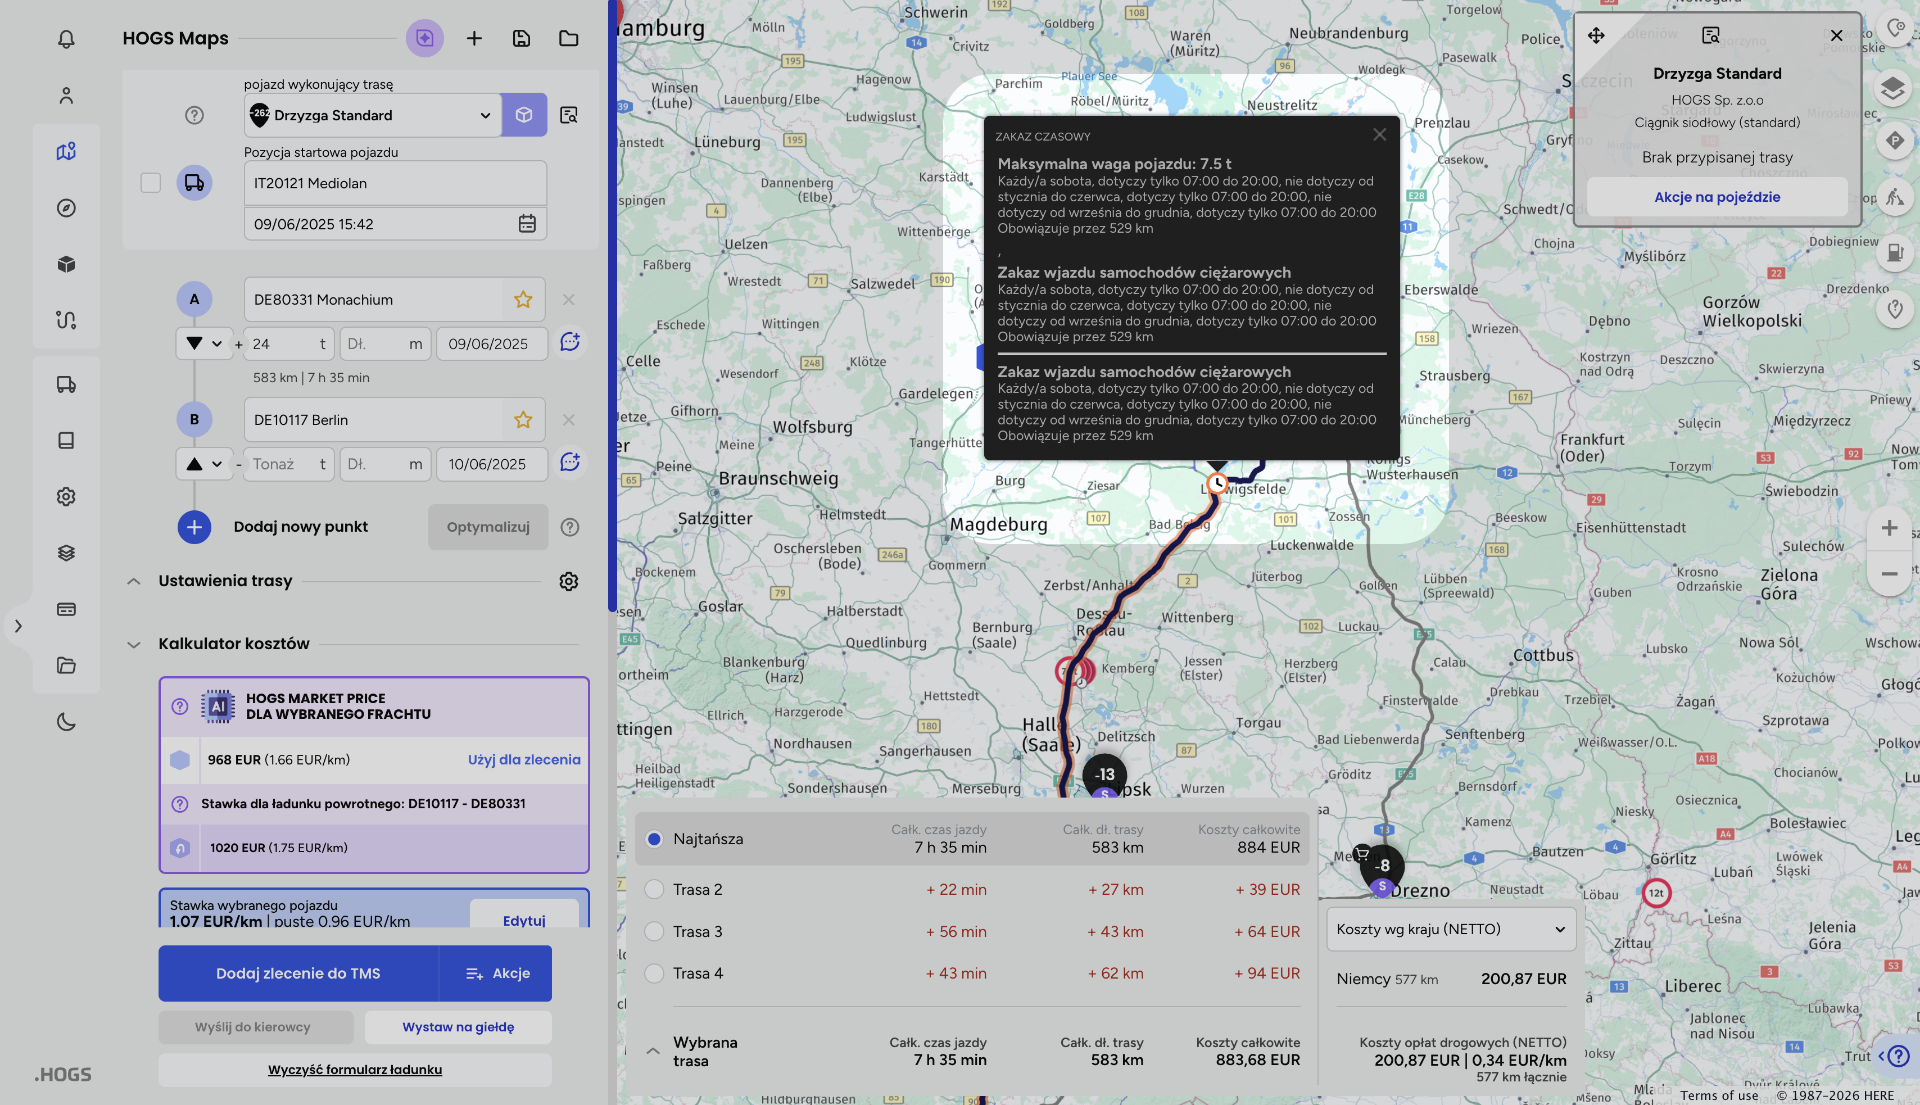
Task: Click Akcje na pojeździe
Action: (1716, 197)
